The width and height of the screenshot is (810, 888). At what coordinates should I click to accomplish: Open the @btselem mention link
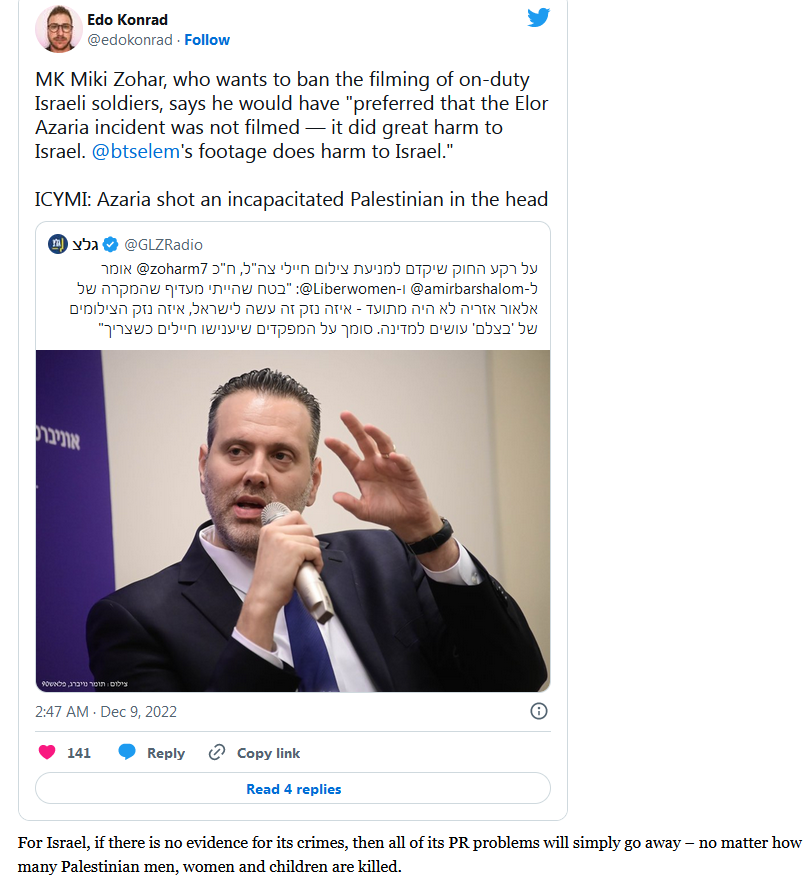[135, 151]
